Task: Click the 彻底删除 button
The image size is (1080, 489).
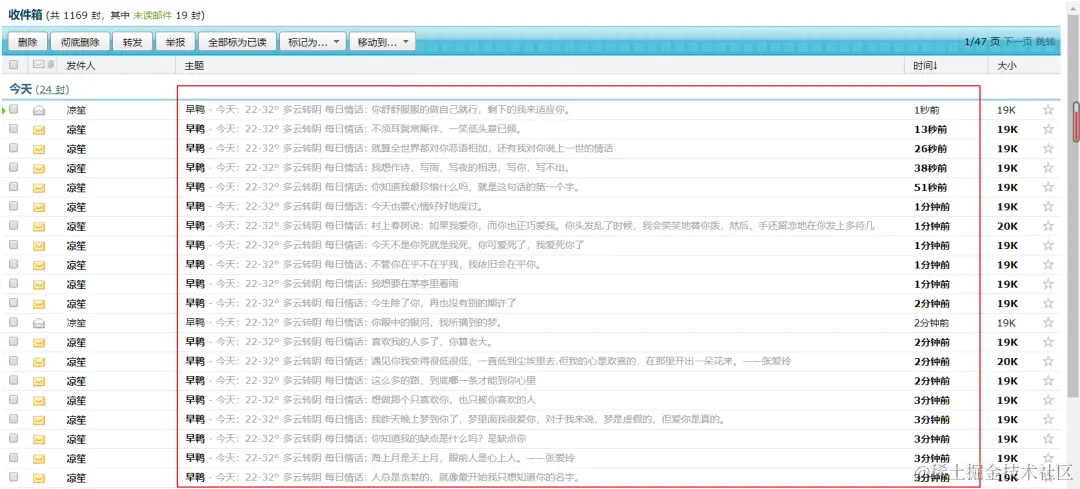Action: pos(80,42)
